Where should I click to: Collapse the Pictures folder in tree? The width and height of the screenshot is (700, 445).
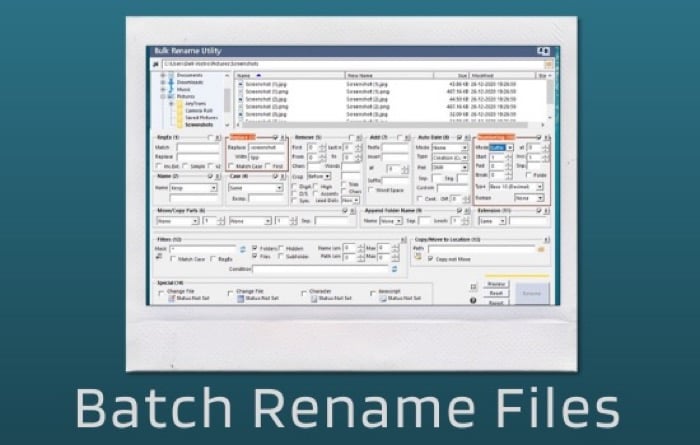pyautogui.click(x=163, y=96)
